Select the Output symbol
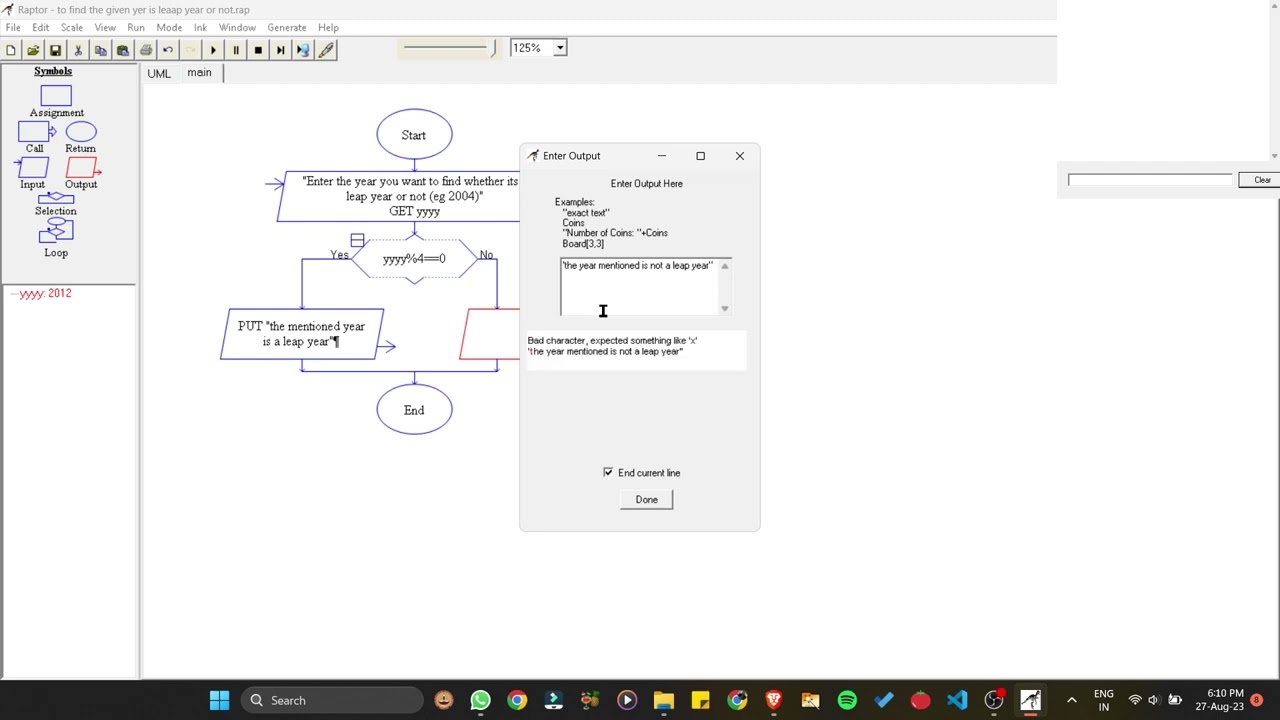The image size is (1280, 720). click(82, 168)
